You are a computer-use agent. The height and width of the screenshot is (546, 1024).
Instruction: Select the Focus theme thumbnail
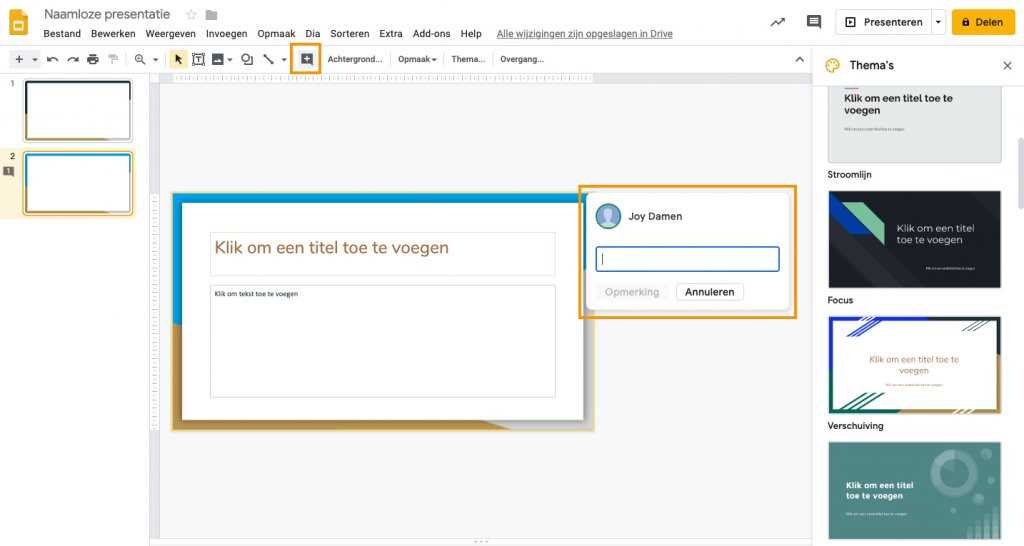(x=914, y=239)
